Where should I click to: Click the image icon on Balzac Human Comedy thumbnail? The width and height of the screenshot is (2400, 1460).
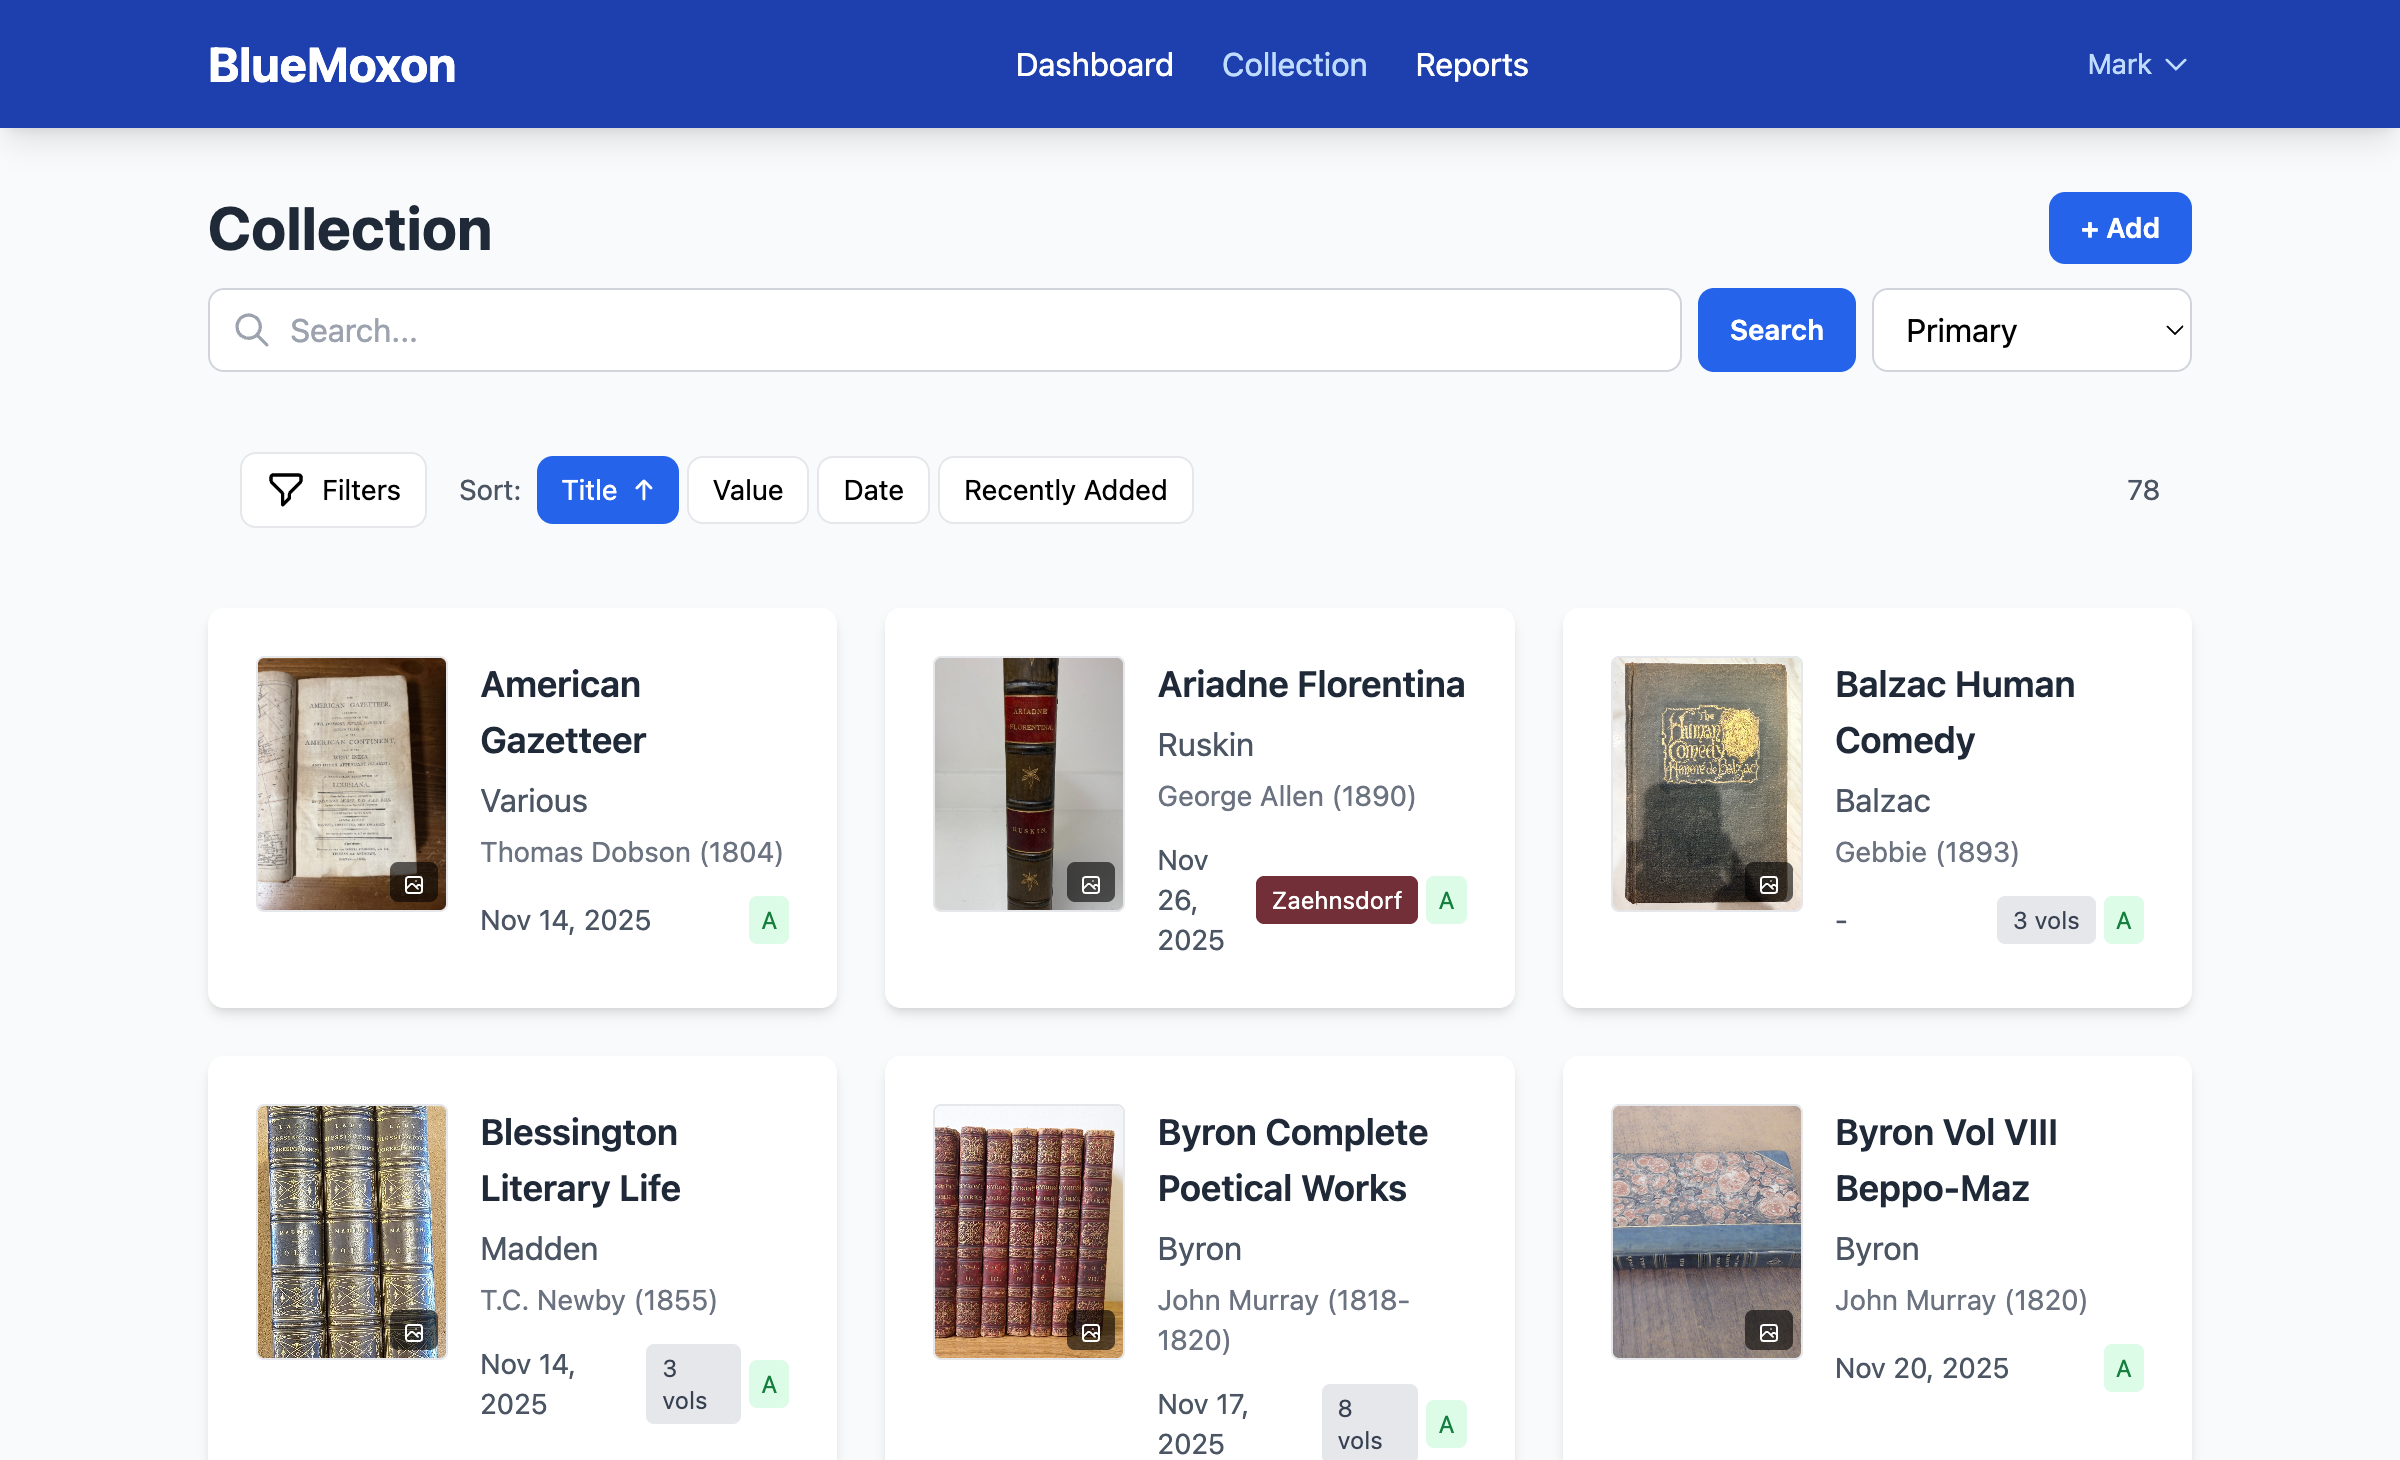(x=1768, y=882)
